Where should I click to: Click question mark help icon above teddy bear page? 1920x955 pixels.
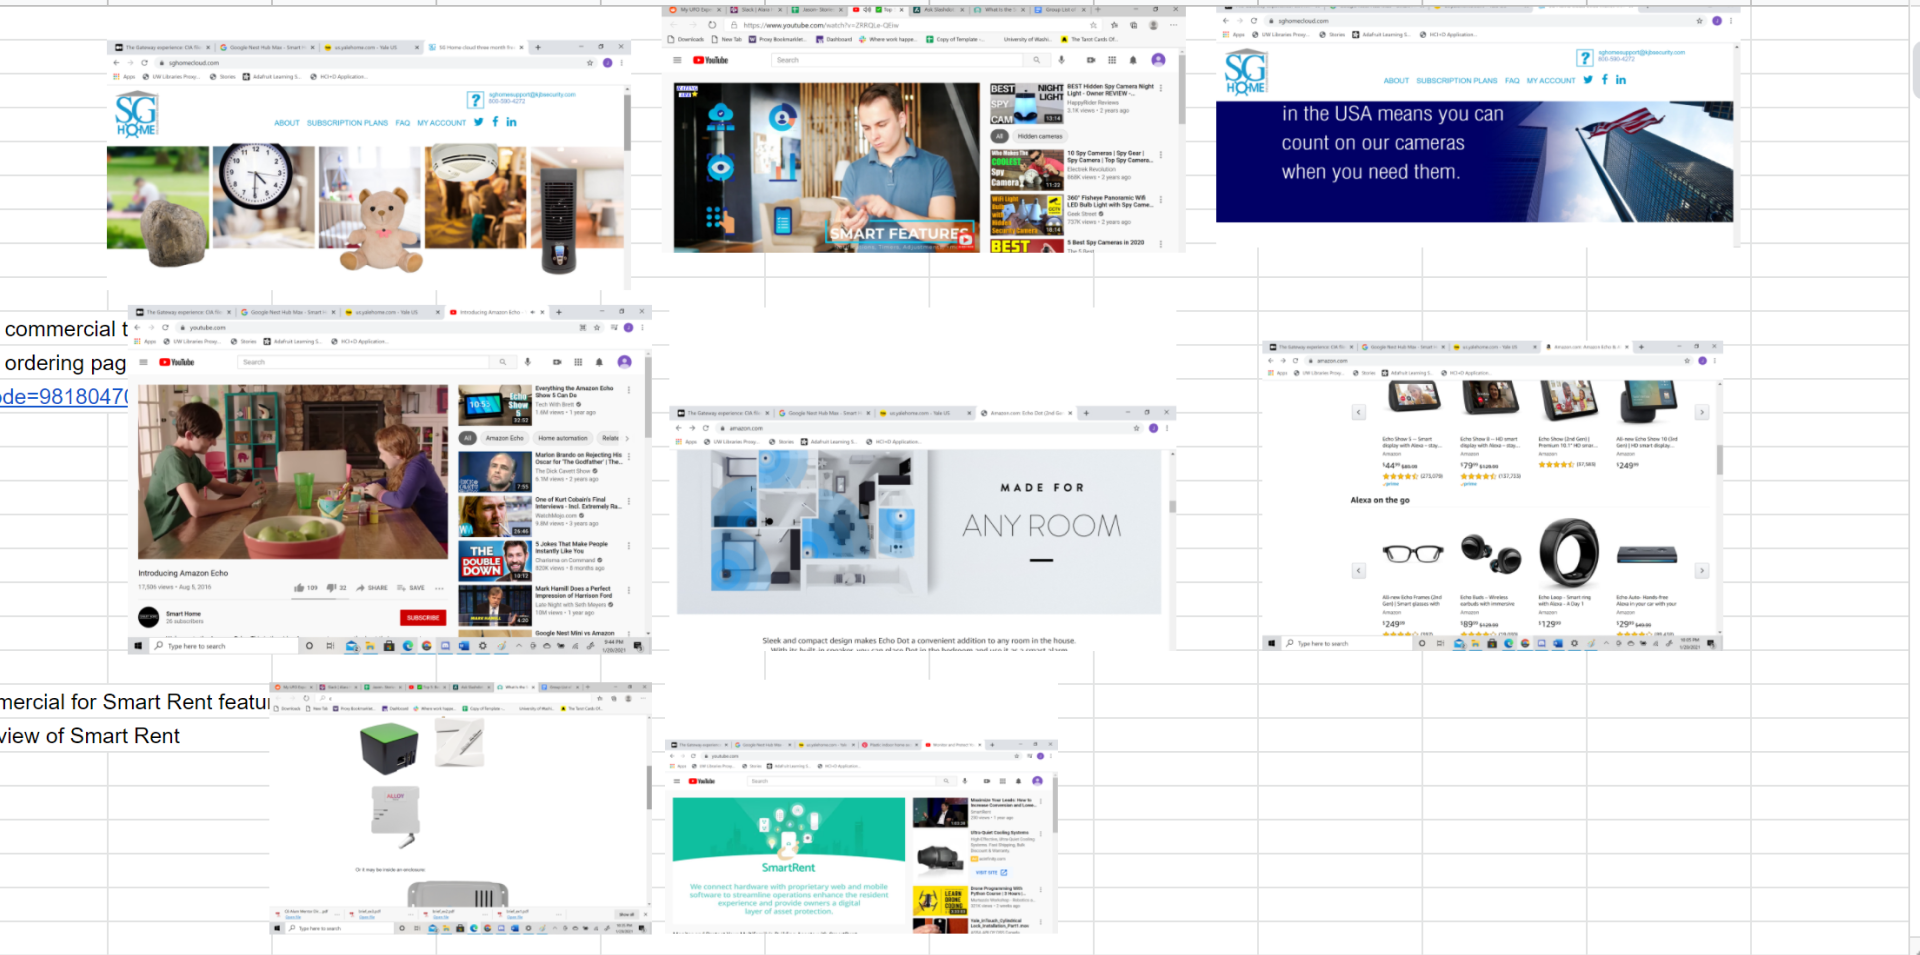coord(476,99)
